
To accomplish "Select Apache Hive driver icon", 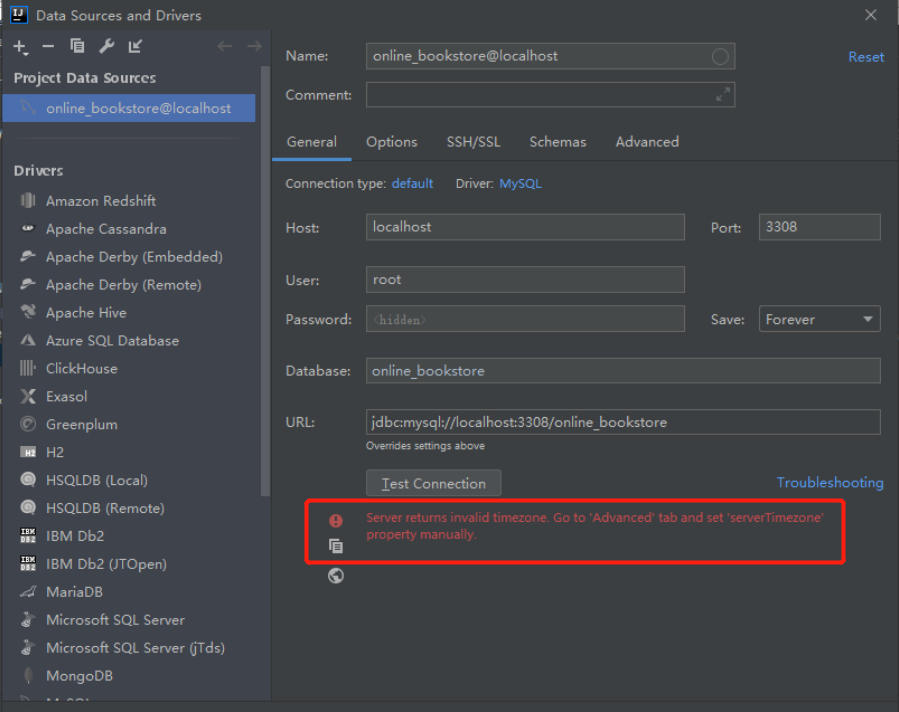I will pos(28,312).
